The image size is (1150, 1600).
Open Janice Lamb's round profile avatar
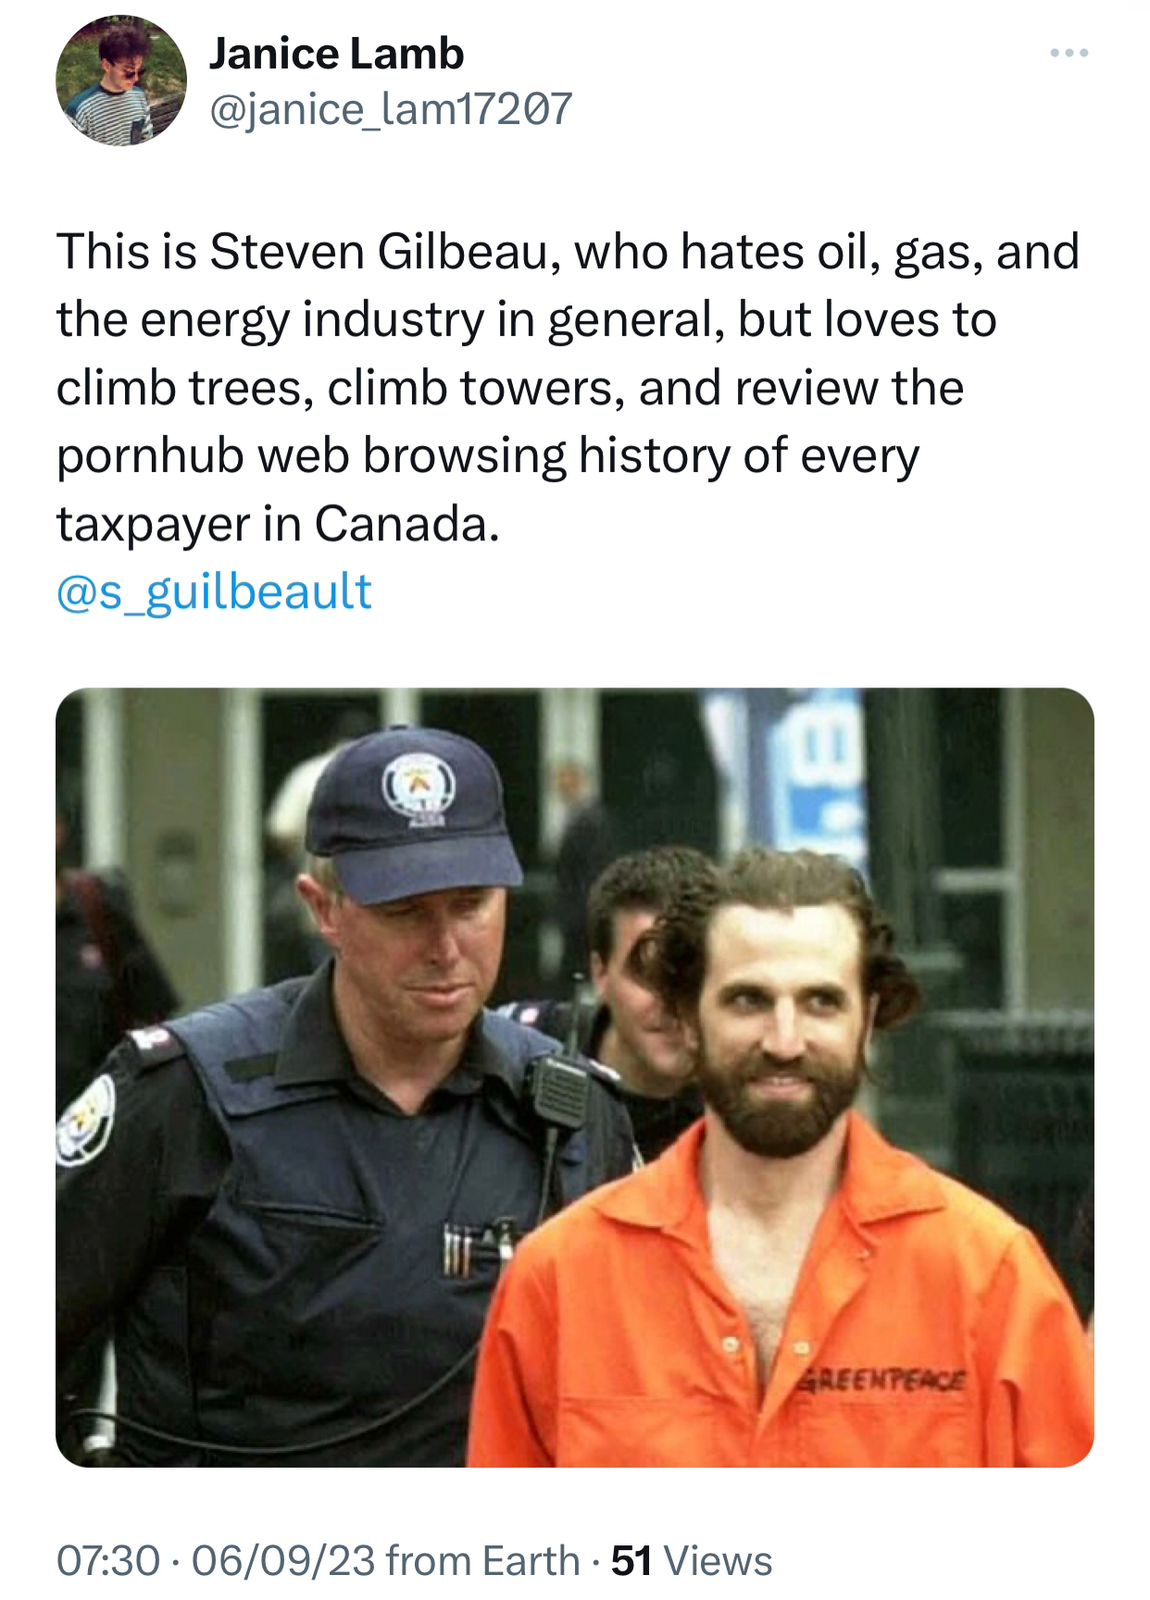(121, 81)
